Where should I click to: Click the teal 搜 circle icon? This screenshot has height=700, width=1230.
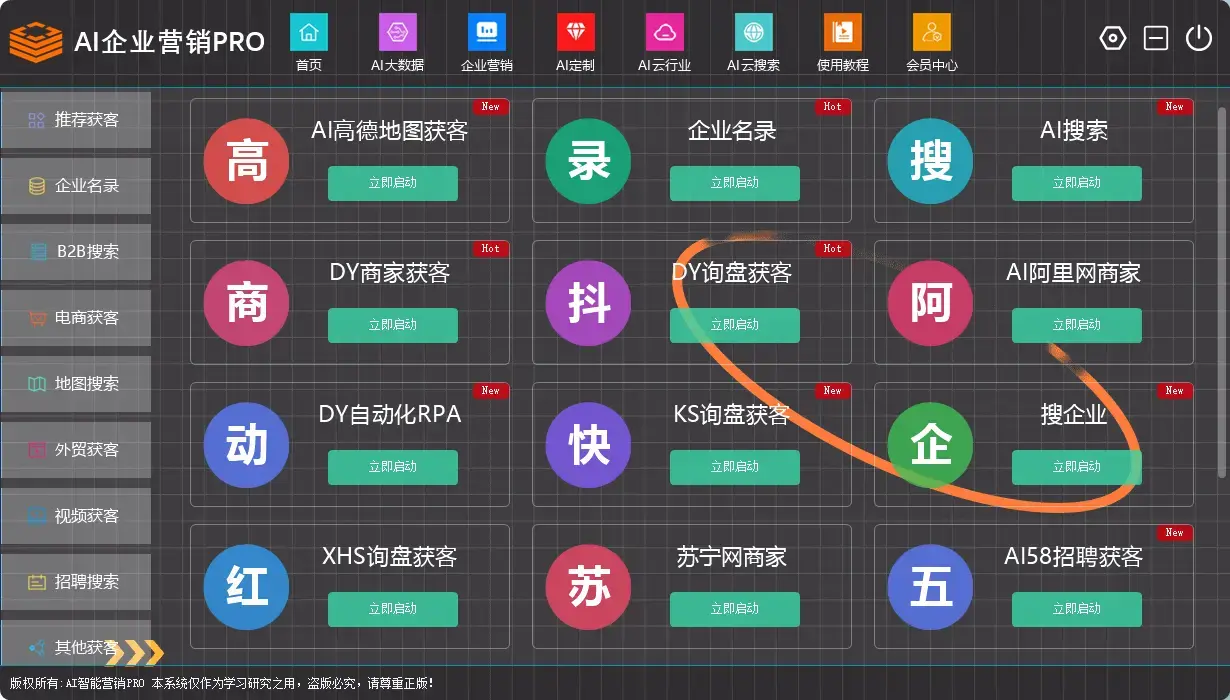[930, 161]
